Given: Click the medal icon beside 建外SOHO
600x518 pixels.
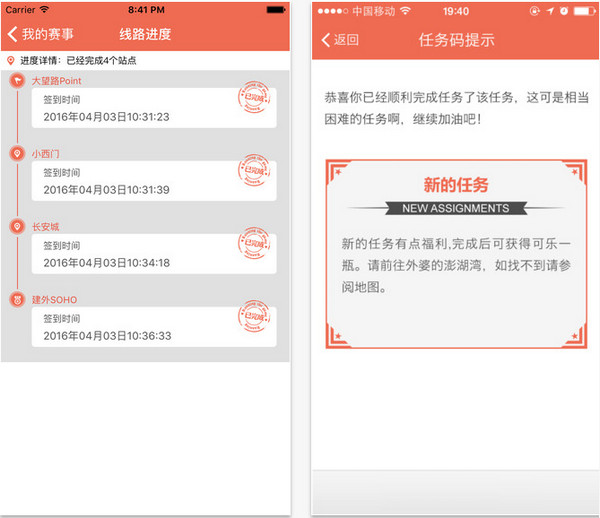Looking at the screenshot, I should point(17,299).
